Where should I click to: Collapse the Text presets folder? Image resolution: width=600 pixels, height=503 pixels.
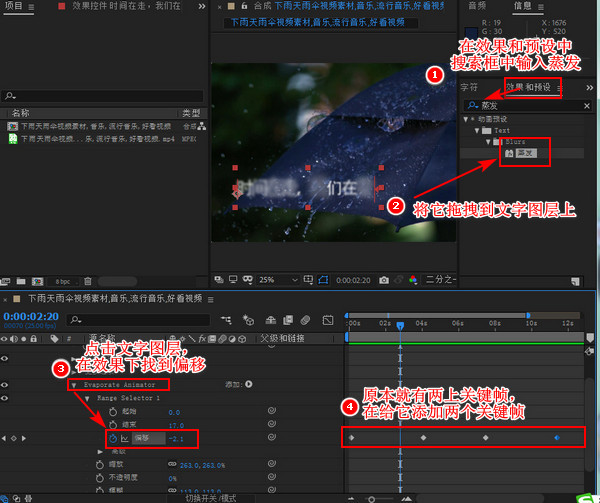477,130
